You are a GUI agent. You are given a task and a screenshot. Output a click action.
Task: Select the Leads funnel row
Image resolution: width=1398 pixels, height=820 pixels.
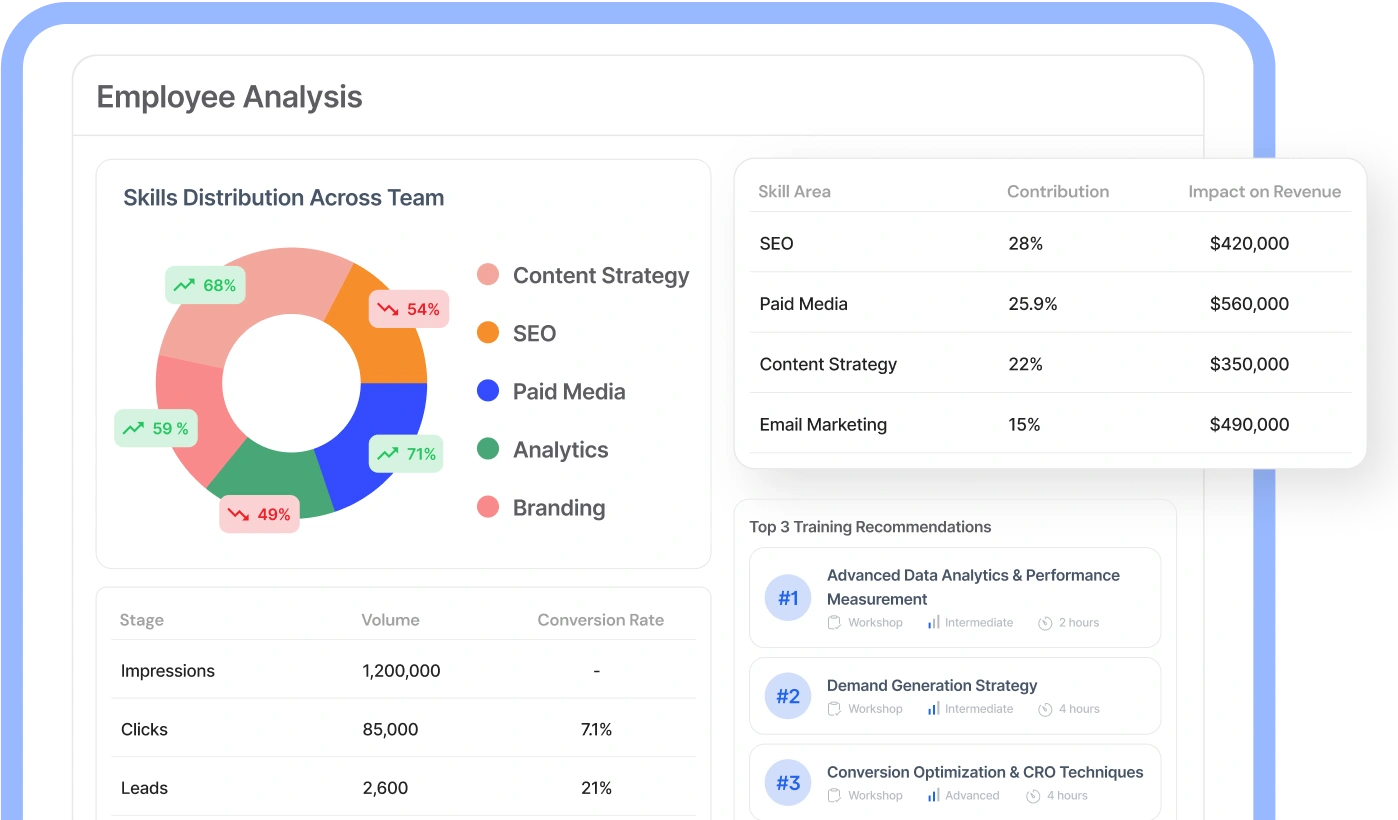pos(404,787)
